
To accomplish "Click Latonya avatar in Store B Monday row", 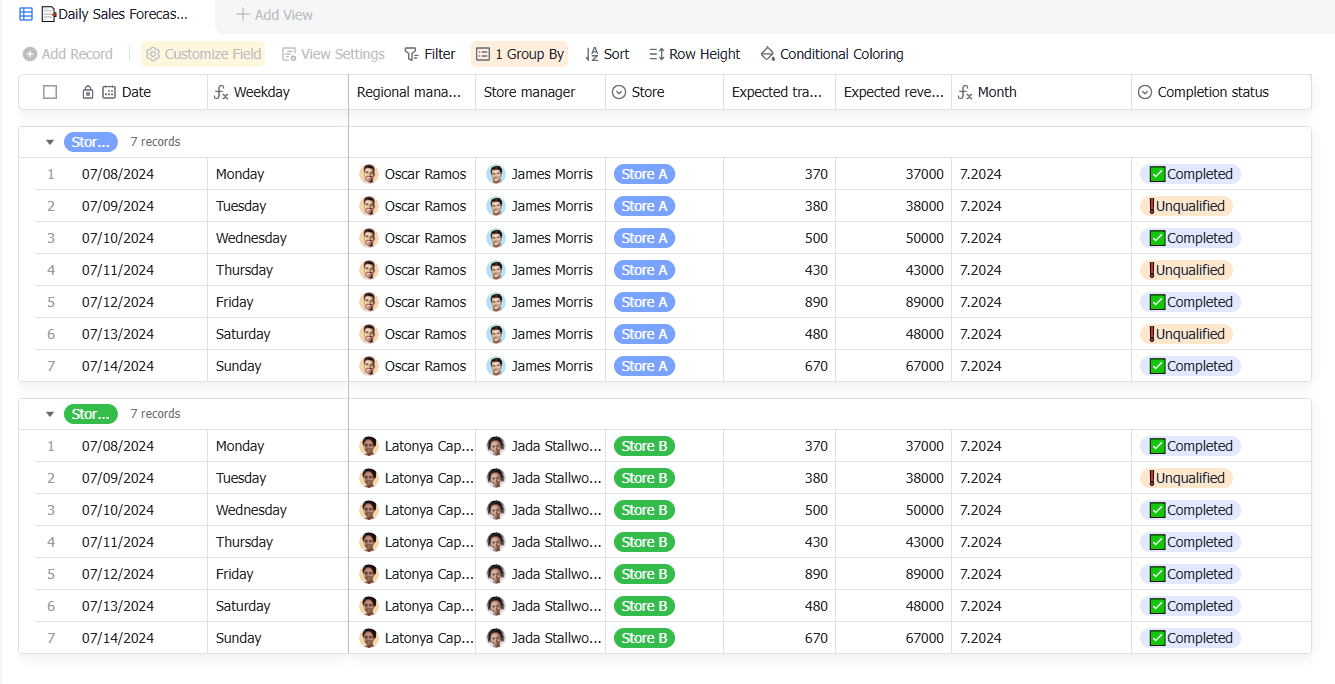I will coord(369,446).
